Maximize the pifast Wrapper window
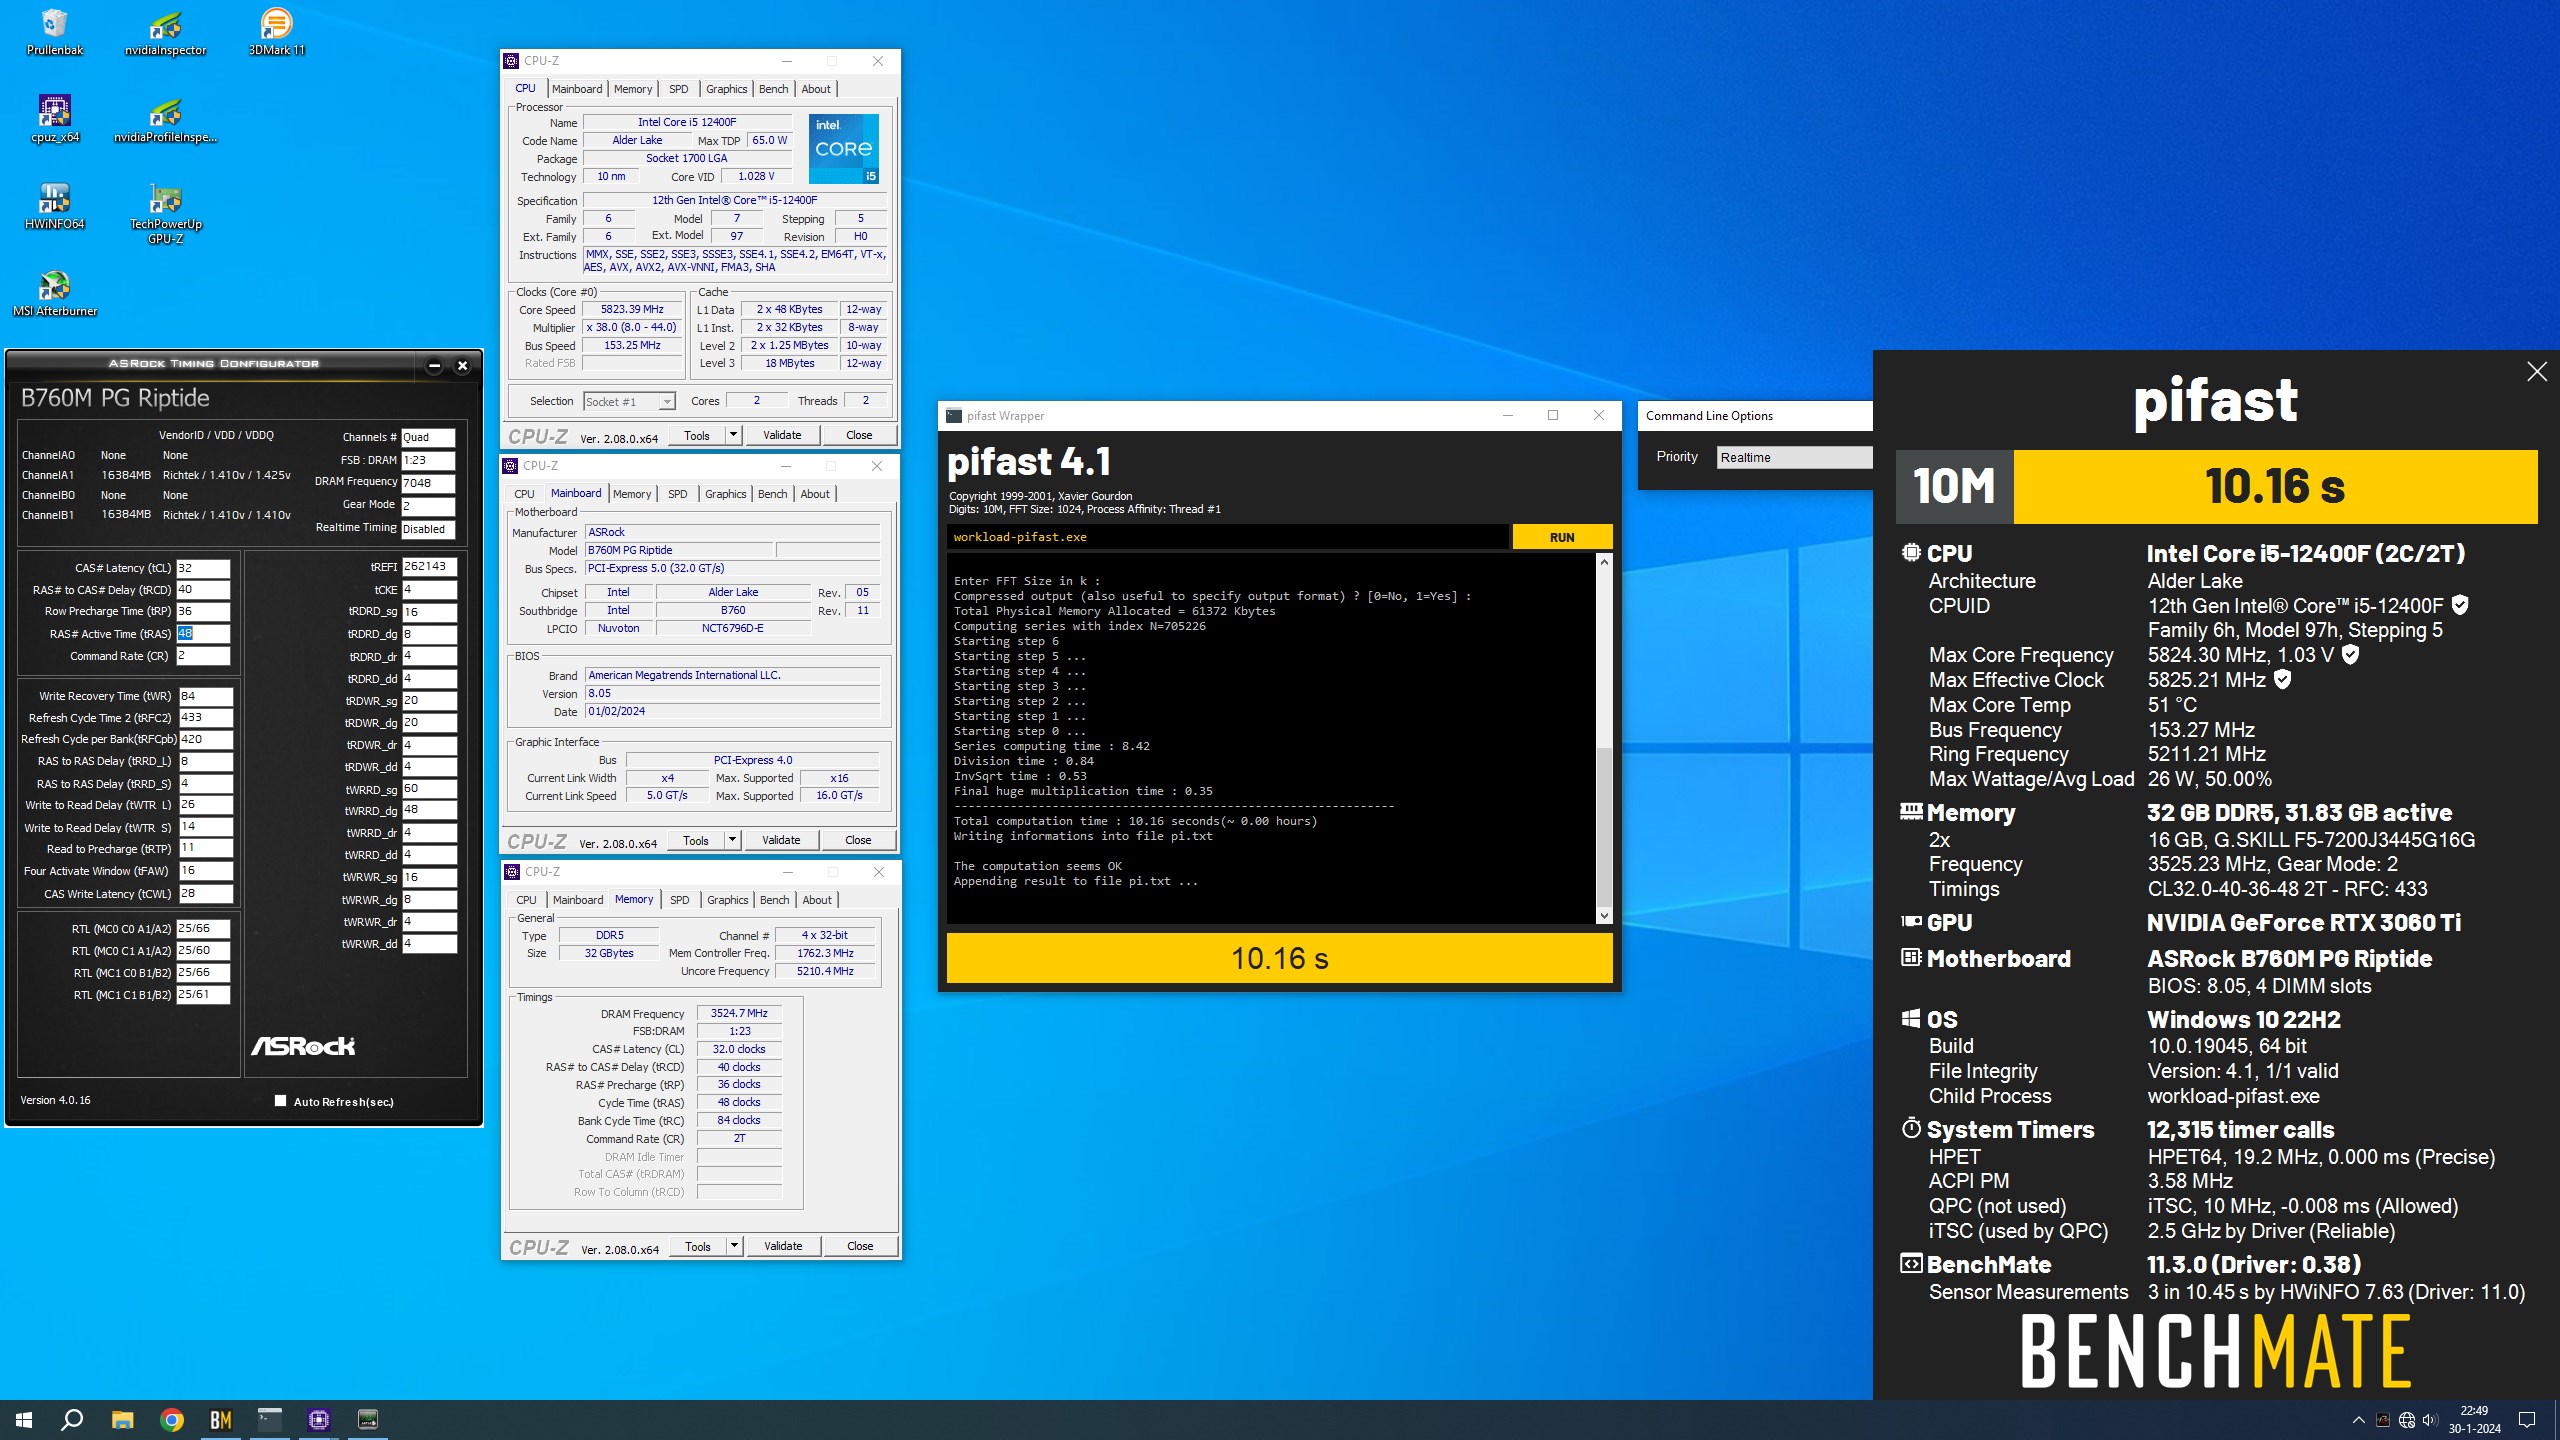This screenshot has width=2560, height=1440. [x=1553, y=415]
